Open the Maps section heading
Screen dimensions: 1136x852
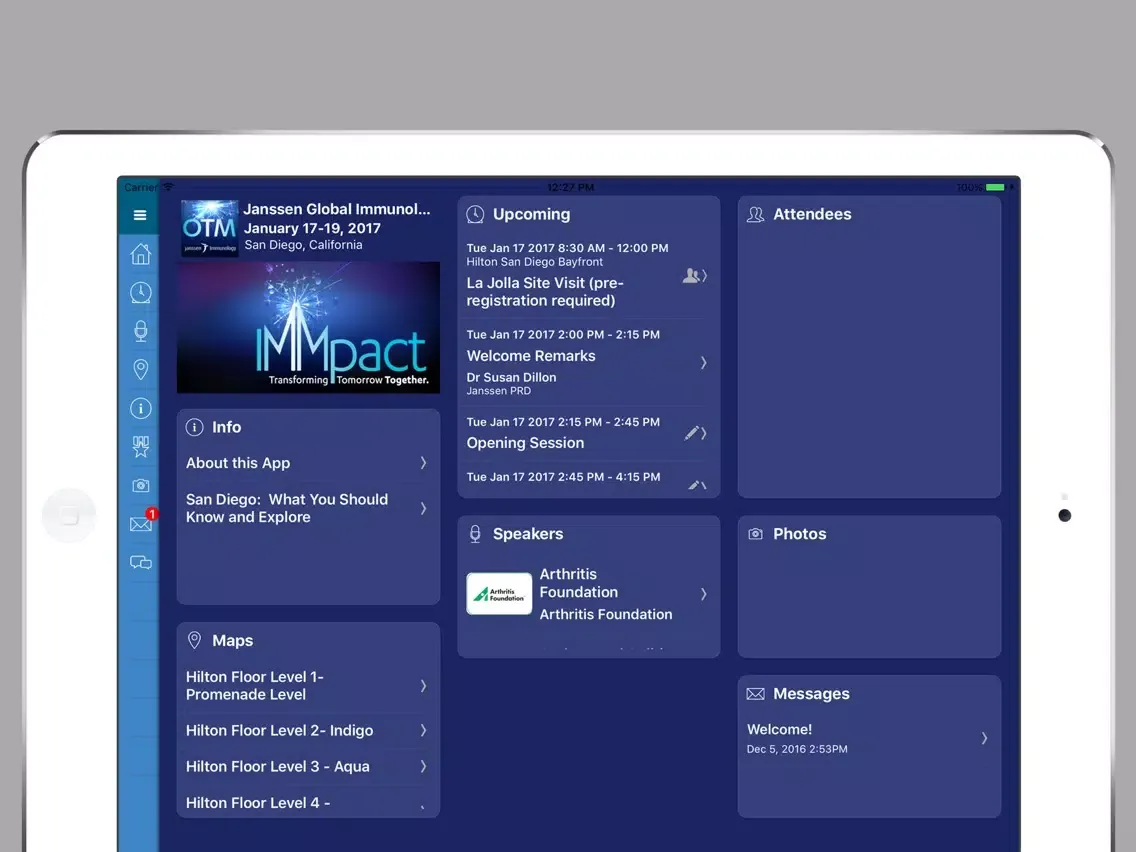pos(233,640)
